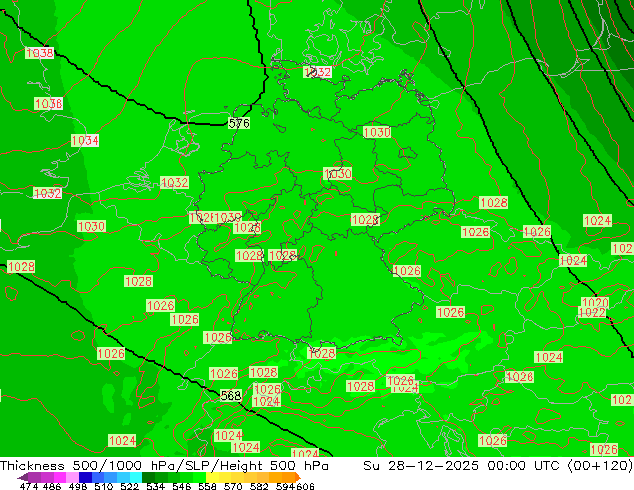Select the bright cyan legend color swatch

pos(136,477)
